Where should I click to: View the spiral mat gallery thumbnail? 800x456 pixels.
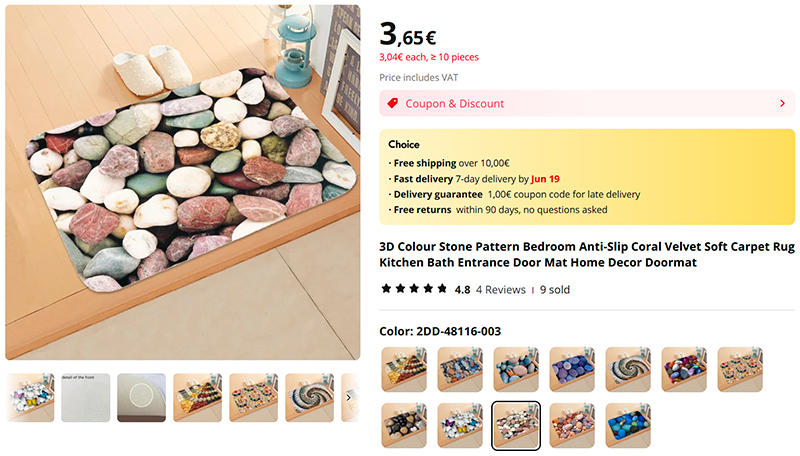point(310,398)
